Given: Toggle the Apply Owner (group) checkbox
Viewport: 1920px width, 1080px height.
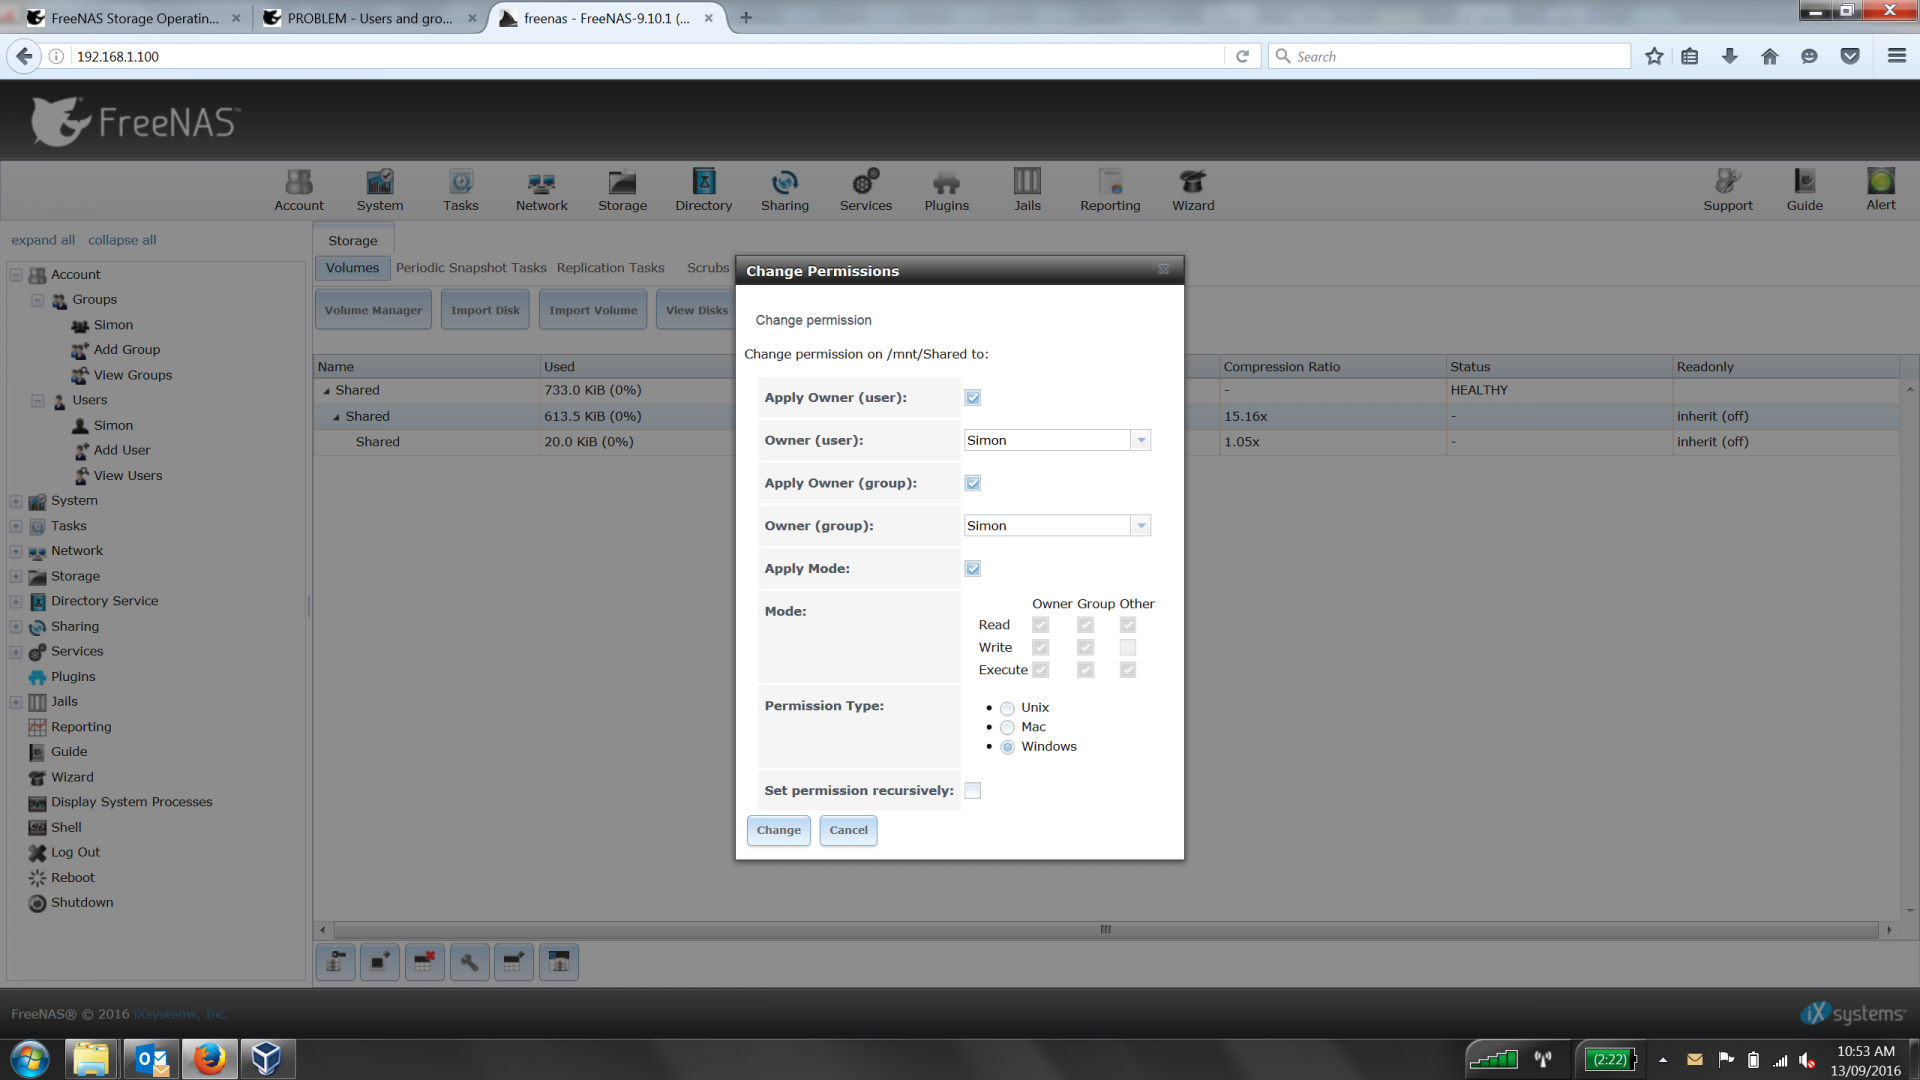Looking at the screenshot, I should pyautogui.click(x=973, y=483).
